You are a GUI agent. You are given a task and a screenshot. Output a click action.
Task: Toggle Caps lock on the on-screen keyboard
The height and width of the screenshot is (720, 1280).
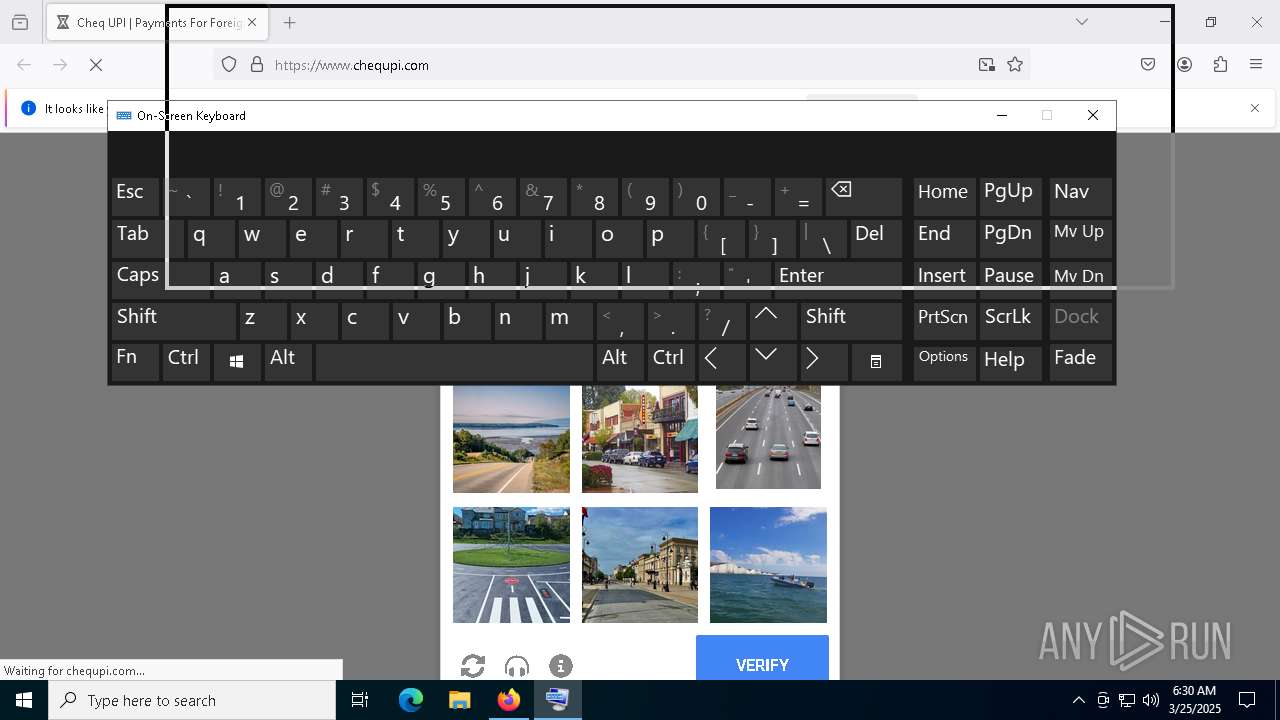coord(160,279)
